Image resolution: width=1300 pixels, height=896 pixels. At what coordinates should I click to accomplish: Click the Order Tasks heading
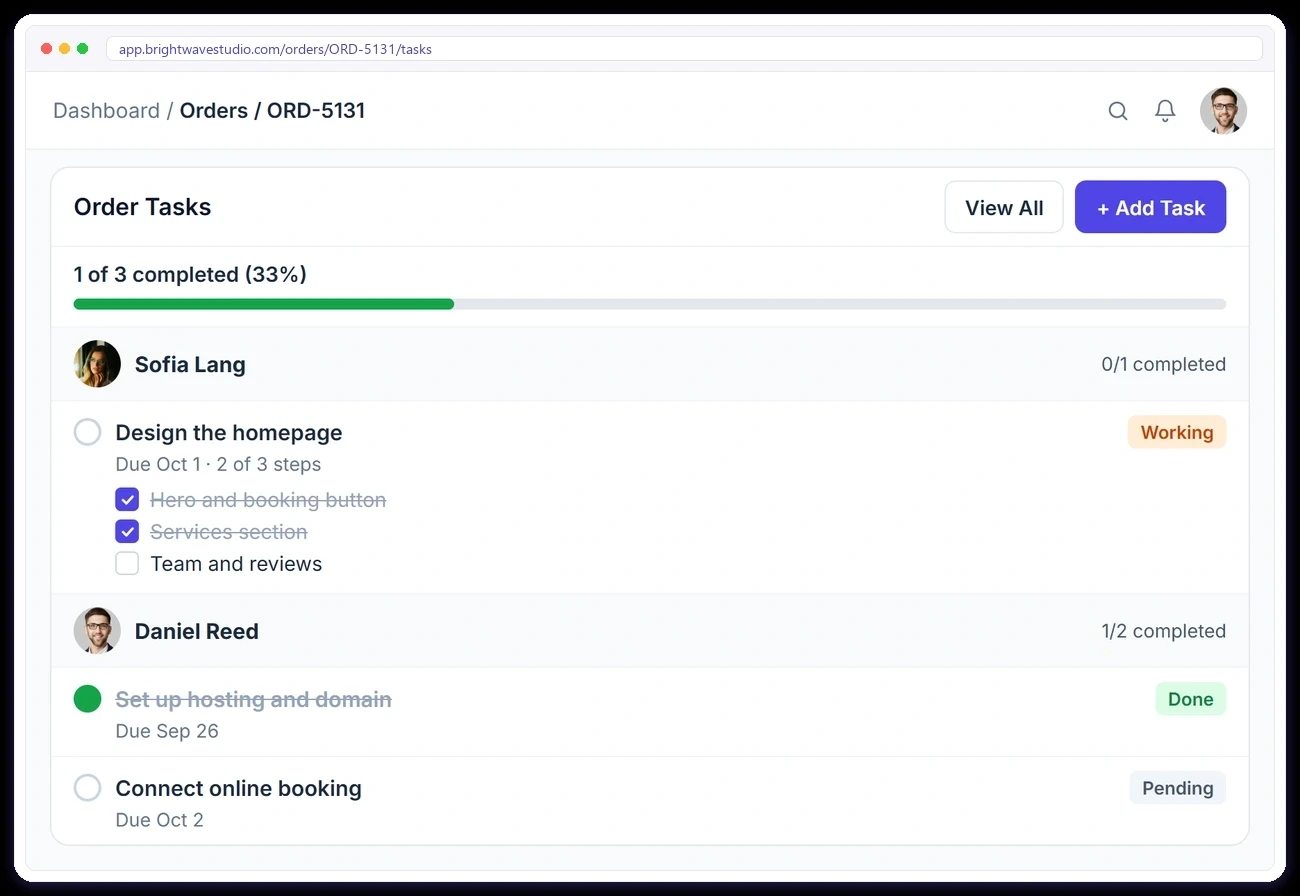click(143, 207)
